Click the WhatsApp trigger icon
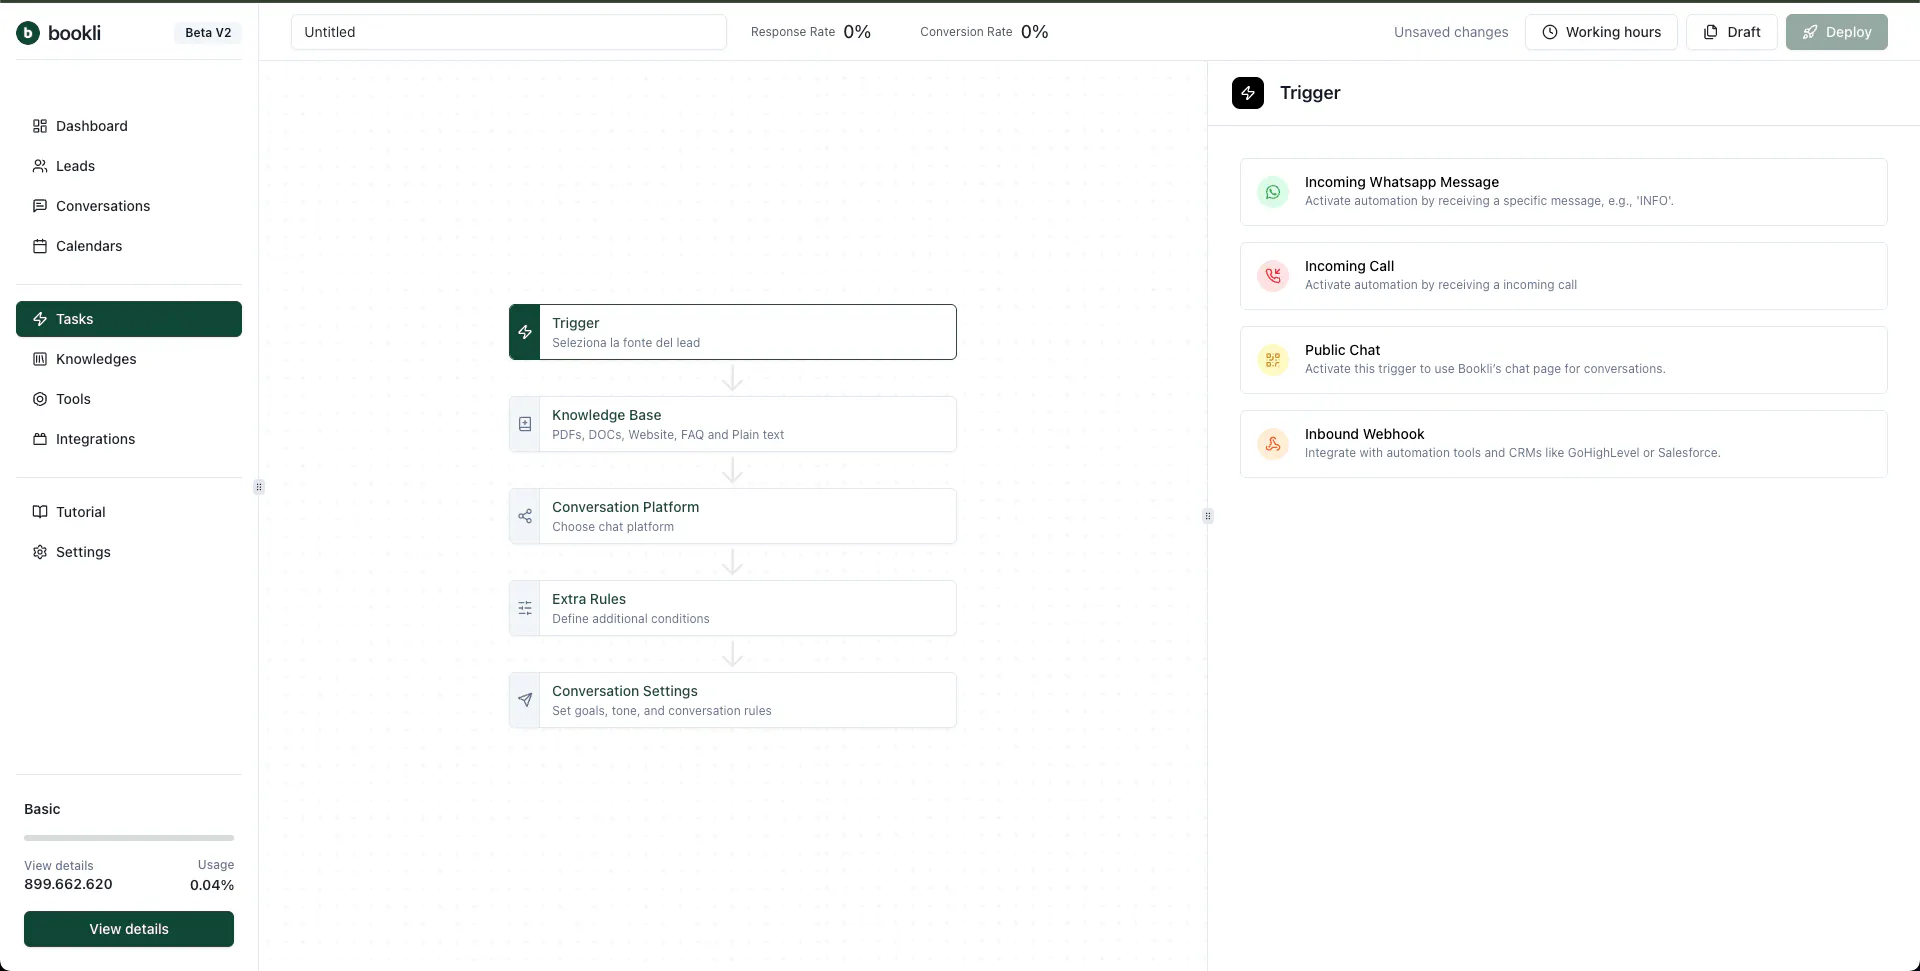This screenshot has width=1920, height=971. [x=1273, y=192]
